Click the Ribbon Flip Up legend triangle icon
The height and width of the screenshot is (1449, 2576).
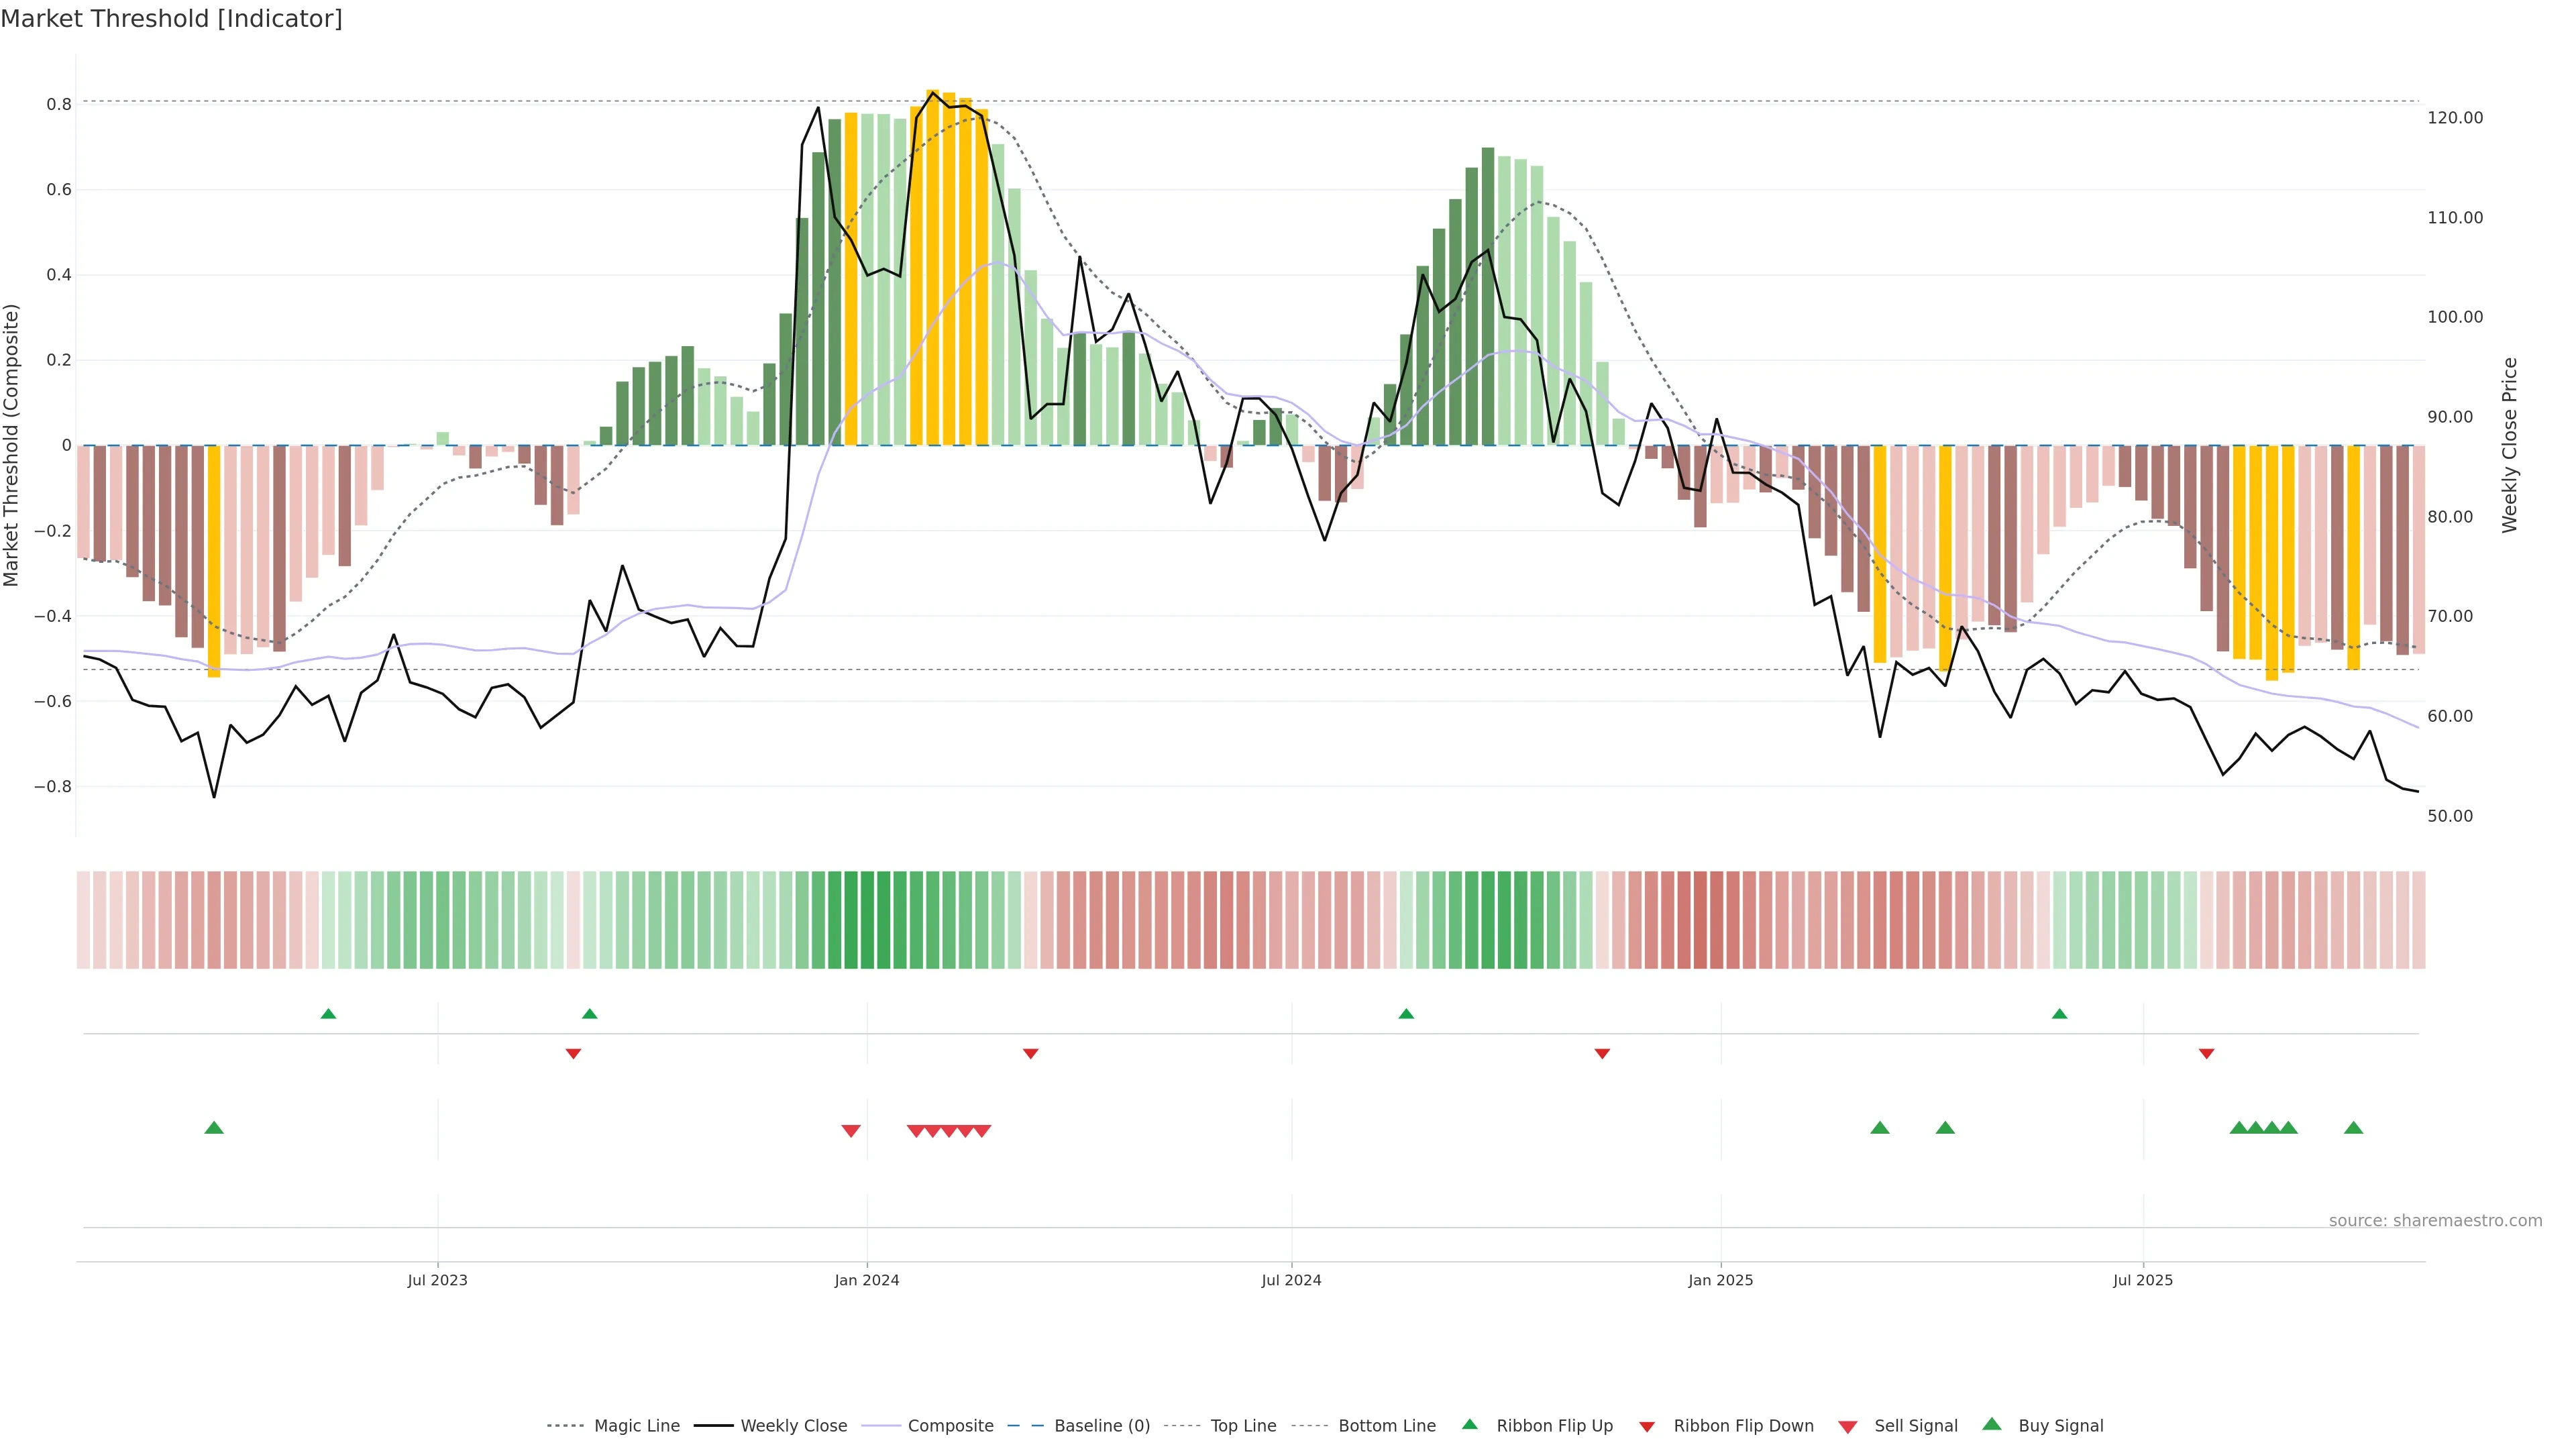tap(1469, 1424)
